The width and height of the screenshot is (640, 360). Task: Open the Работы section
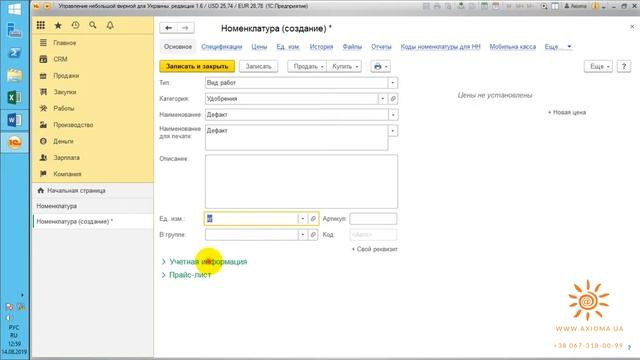pos(64,108)
